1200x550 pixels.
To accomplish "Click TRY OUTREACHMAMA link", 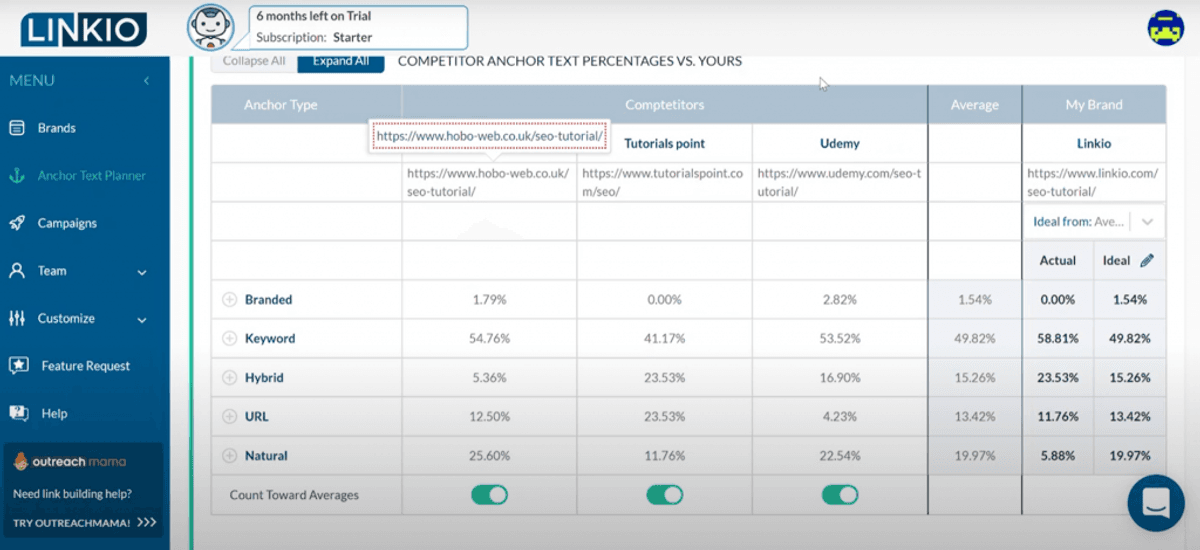I will pyautogui.click(x=85, y=522).
